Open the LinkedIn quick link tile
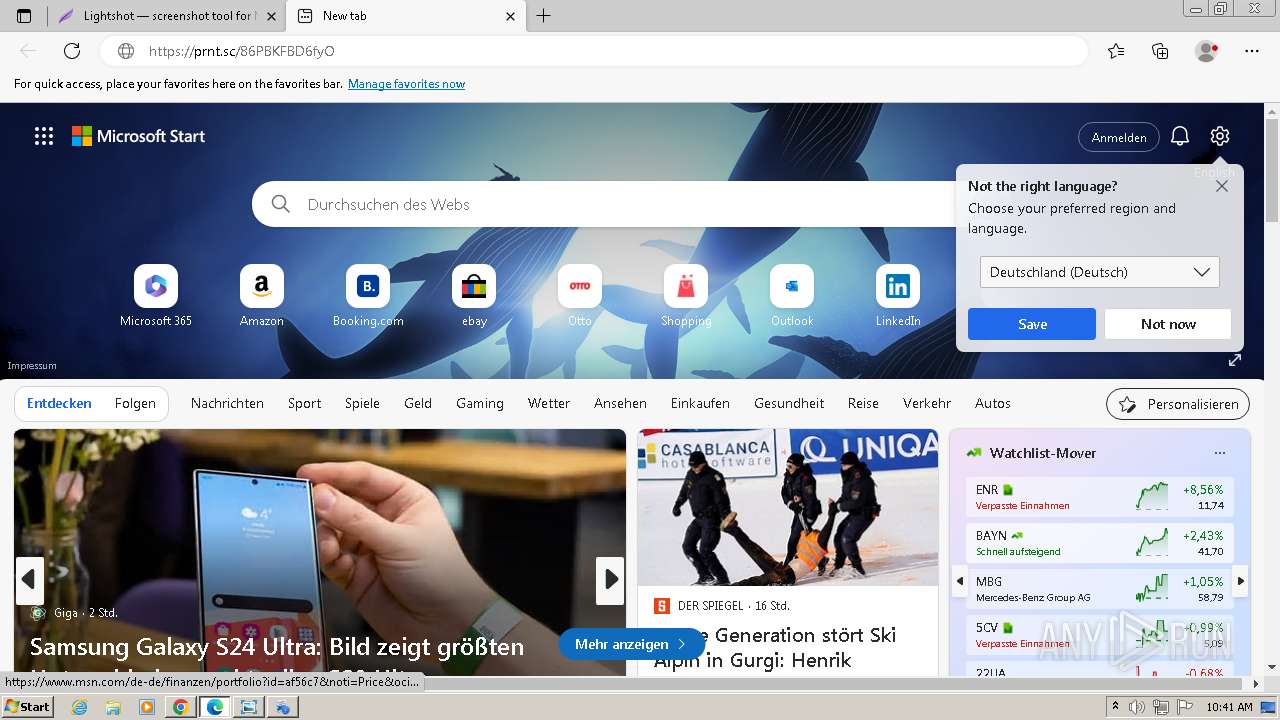1280x720 pixels. pyautogui.click(x=898, y=296)
